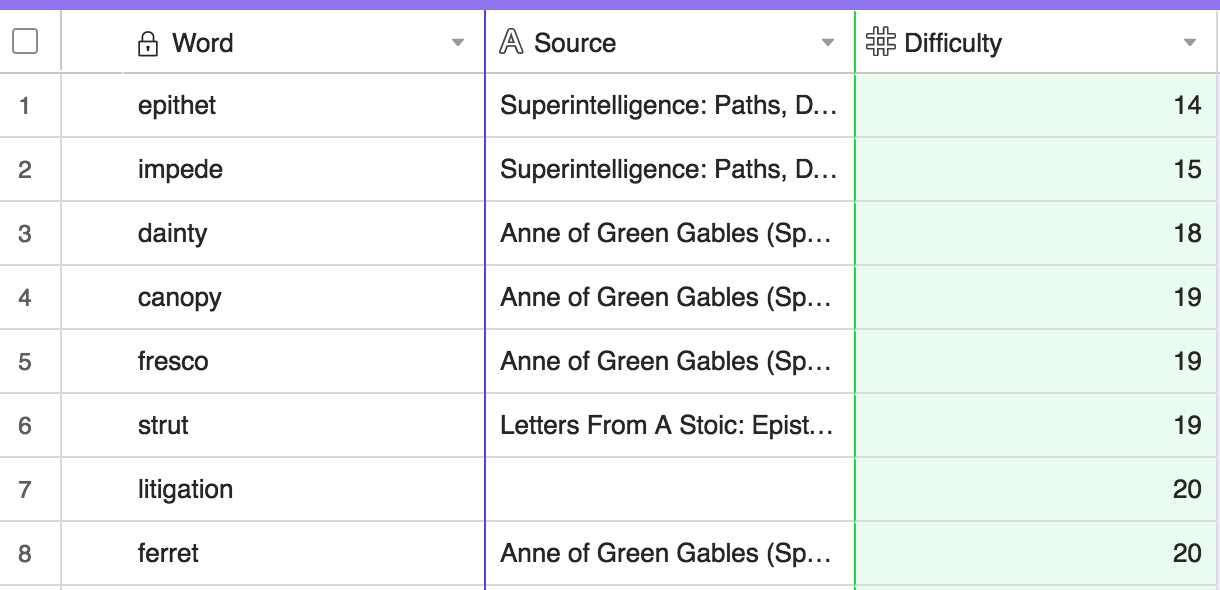Click the empty Source cell for litigation
Screen dimensions: 1220x590
click(x=669, y=489)
